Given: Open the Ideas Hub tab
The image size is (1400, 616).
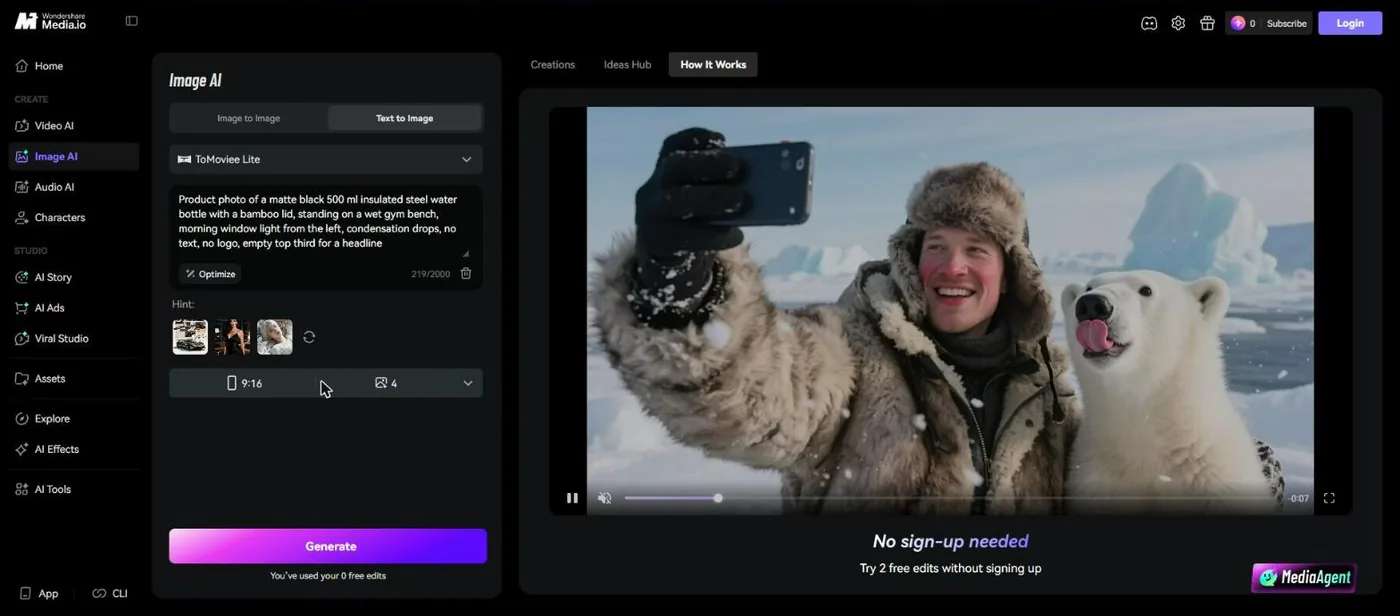Looking at the screenshot, I should (x=627, y=65).
